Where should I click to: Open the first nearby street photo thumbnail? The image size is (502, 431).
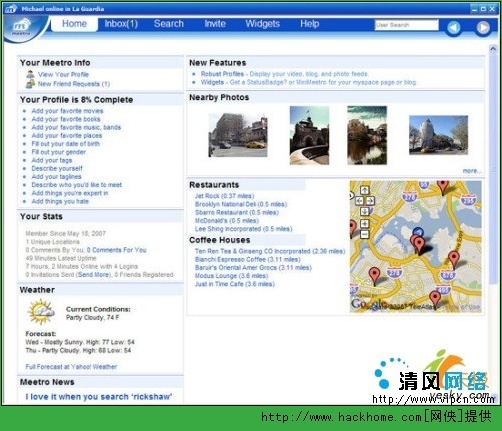click(x=238, y=135)
